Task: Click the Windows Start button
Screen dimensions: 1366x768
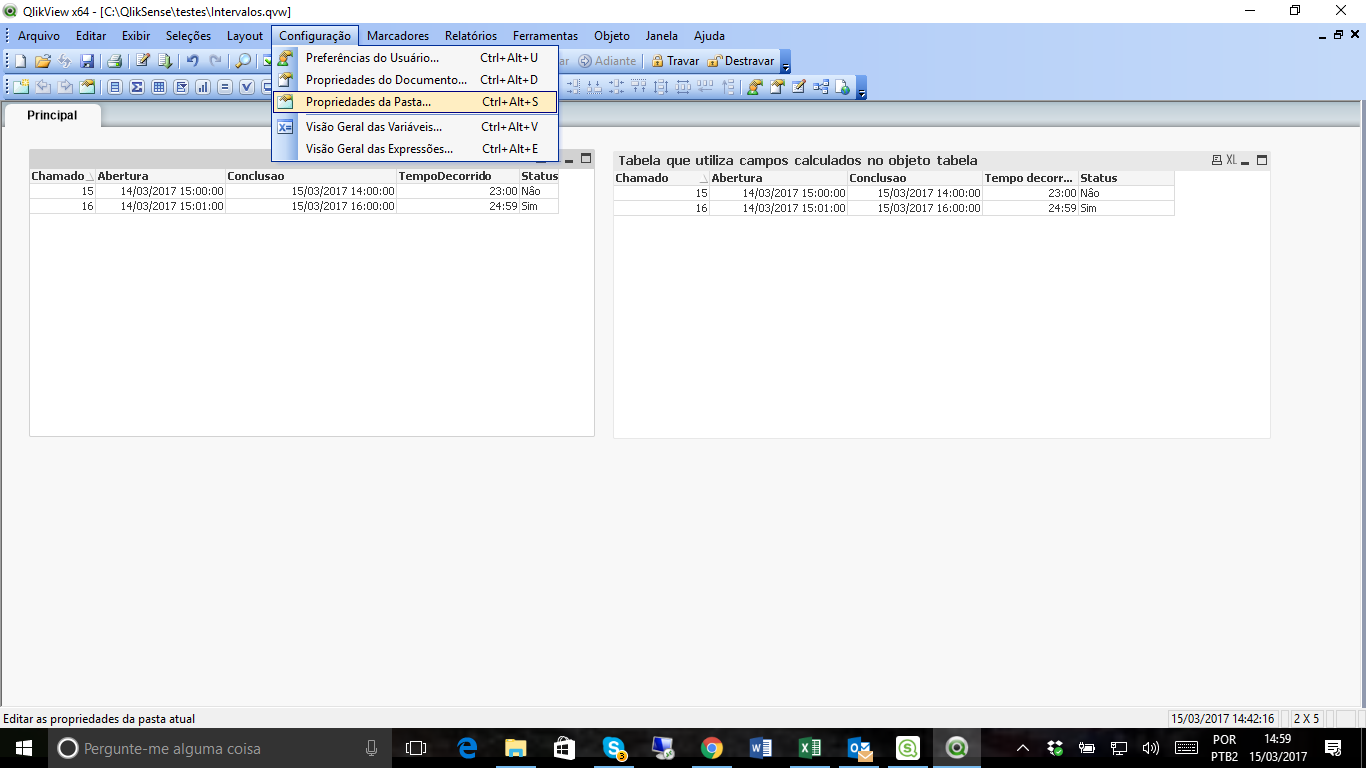Action: (23, 747)
